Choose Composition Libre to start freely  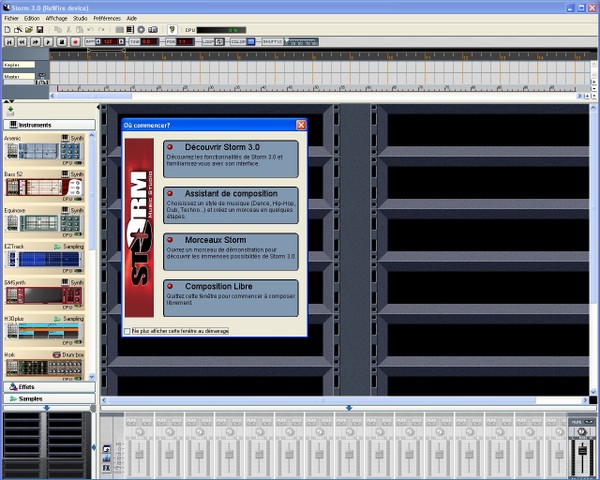(x=231, y=298)
